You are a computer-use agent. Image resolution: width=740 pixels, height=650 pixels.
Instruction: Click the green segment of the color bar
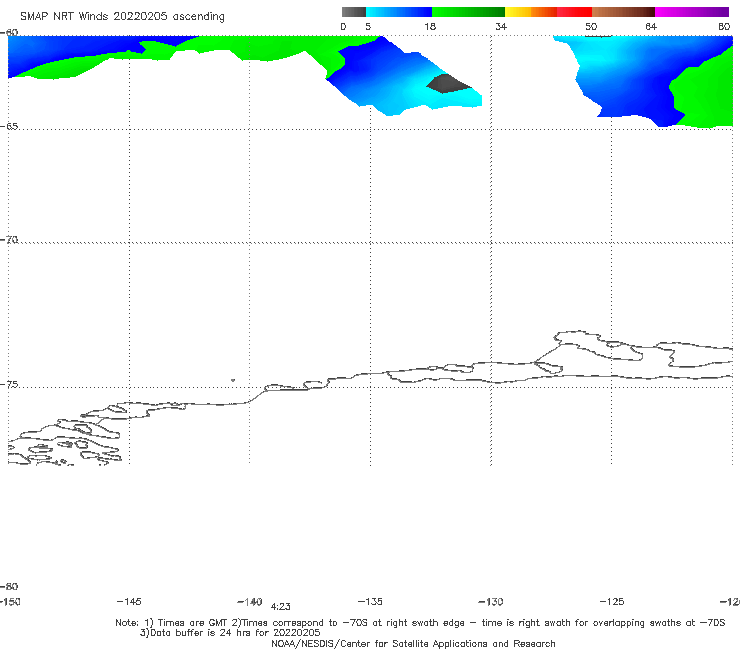pos(468,12)
